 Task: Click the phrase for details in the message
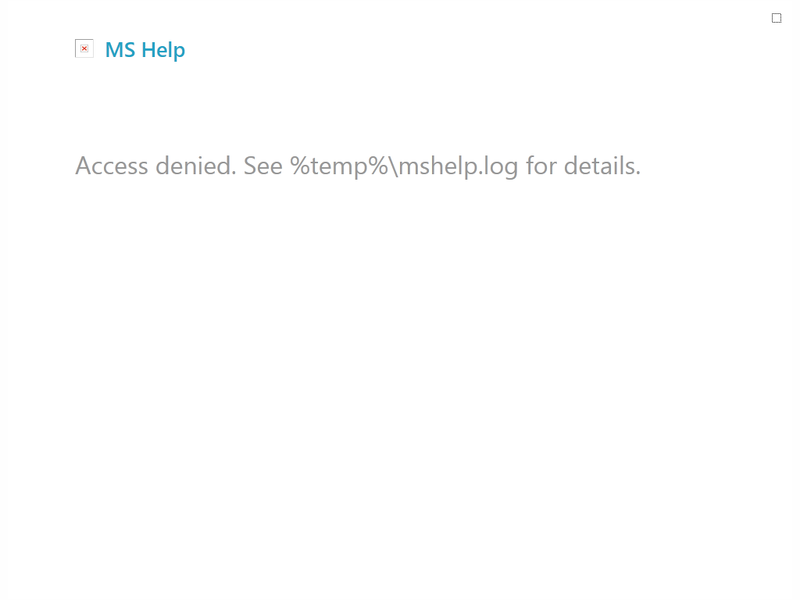tap(585, 166)
